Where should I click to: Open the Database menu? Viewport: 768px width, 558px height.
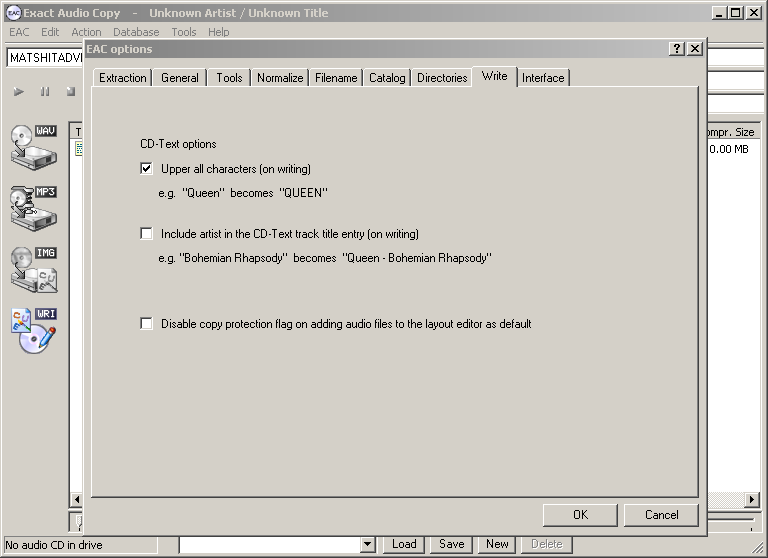tap(136, 32)
